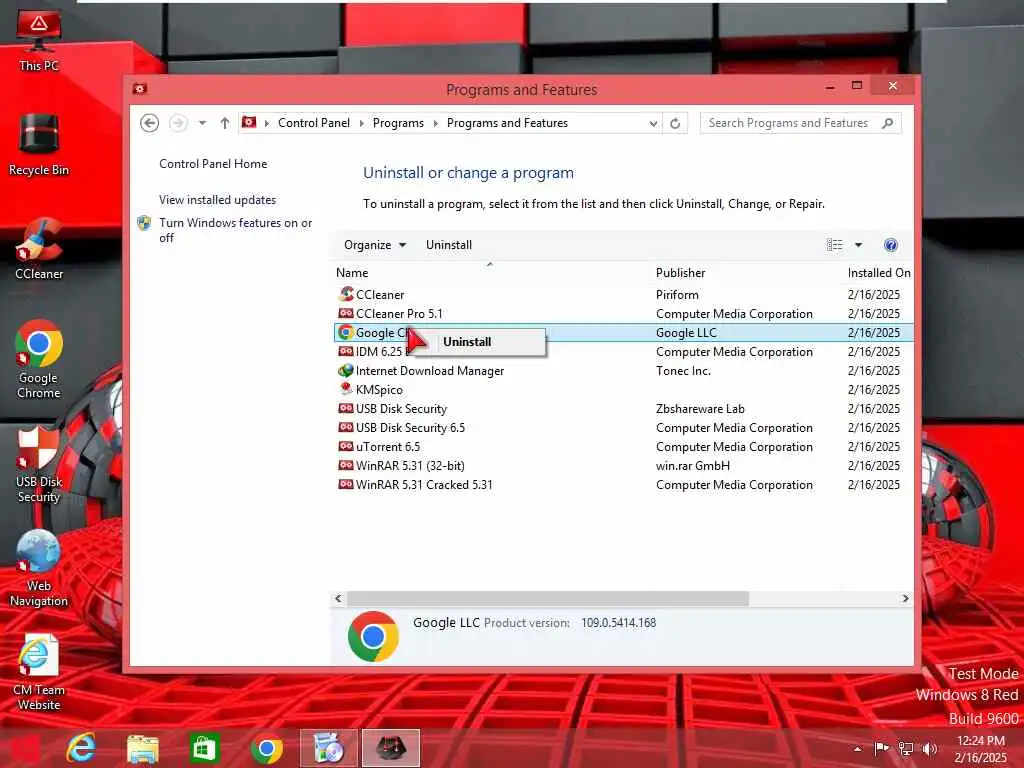Click the Tonec Inc. publisher cell
The width and height of the screenshot is (1024, 768).
pyautogui.click(x=683, y=370)
